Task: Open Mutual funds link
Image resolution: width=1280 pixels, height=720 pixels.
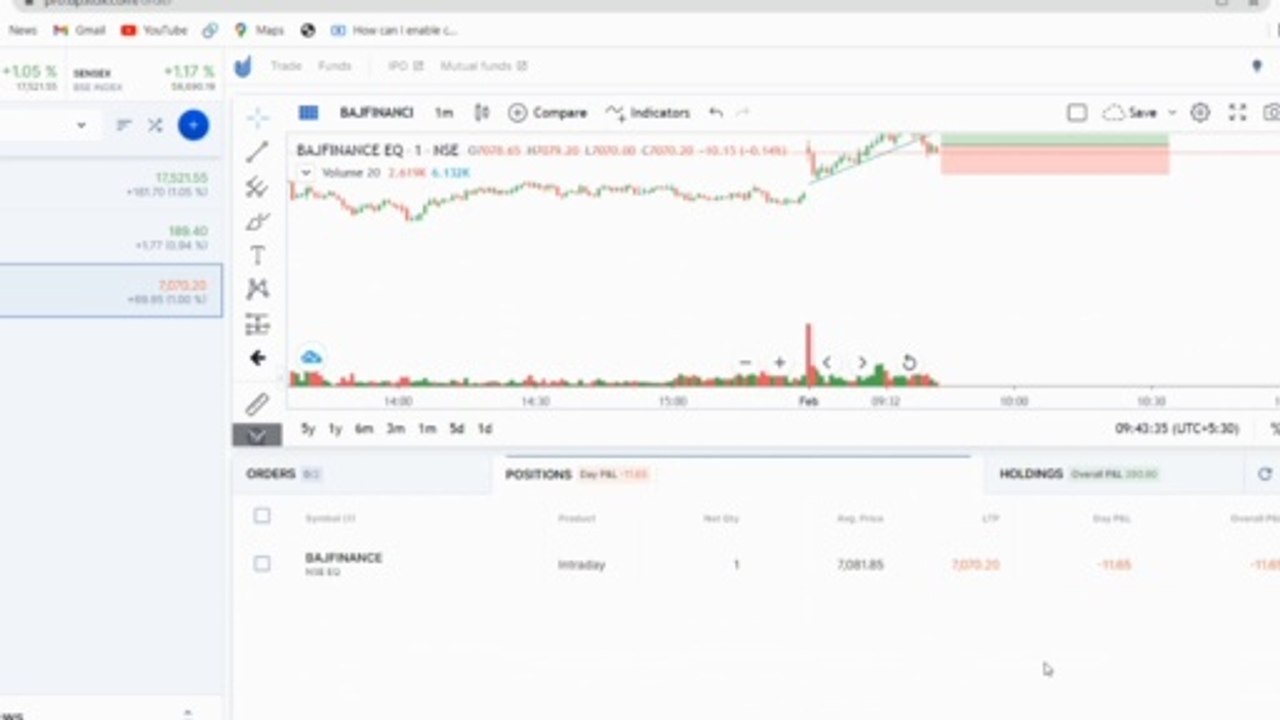Action: coord(484,66)
